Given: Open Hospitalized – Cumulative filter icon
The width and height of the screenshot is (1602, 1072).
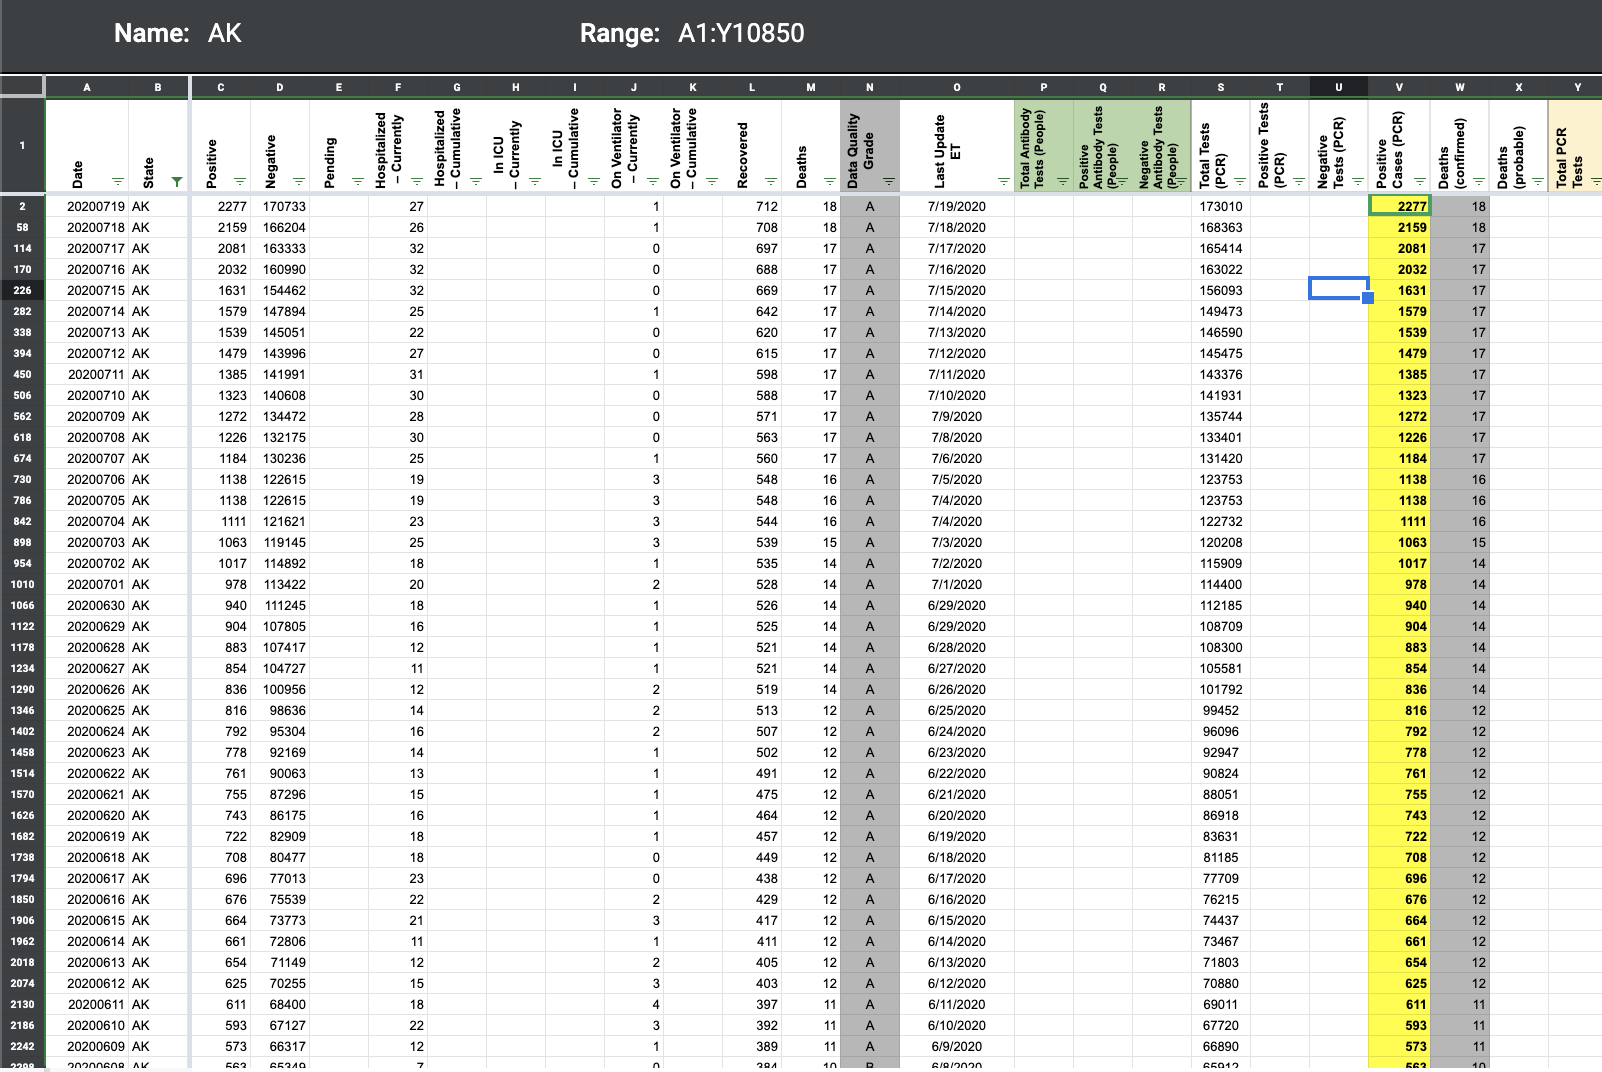Looking at the screenshot, I should pyautogui.click(x=476, y=182).
